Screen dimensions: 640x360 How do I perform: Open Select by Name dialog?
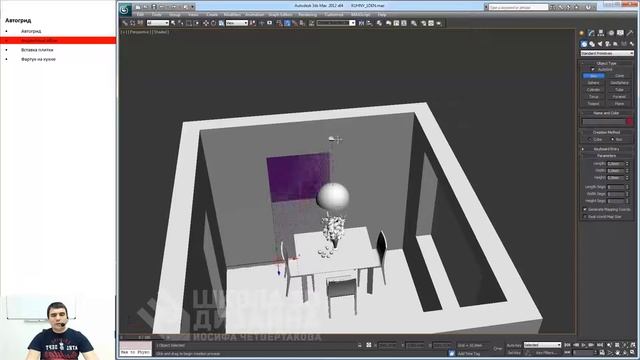coord(180,23)
